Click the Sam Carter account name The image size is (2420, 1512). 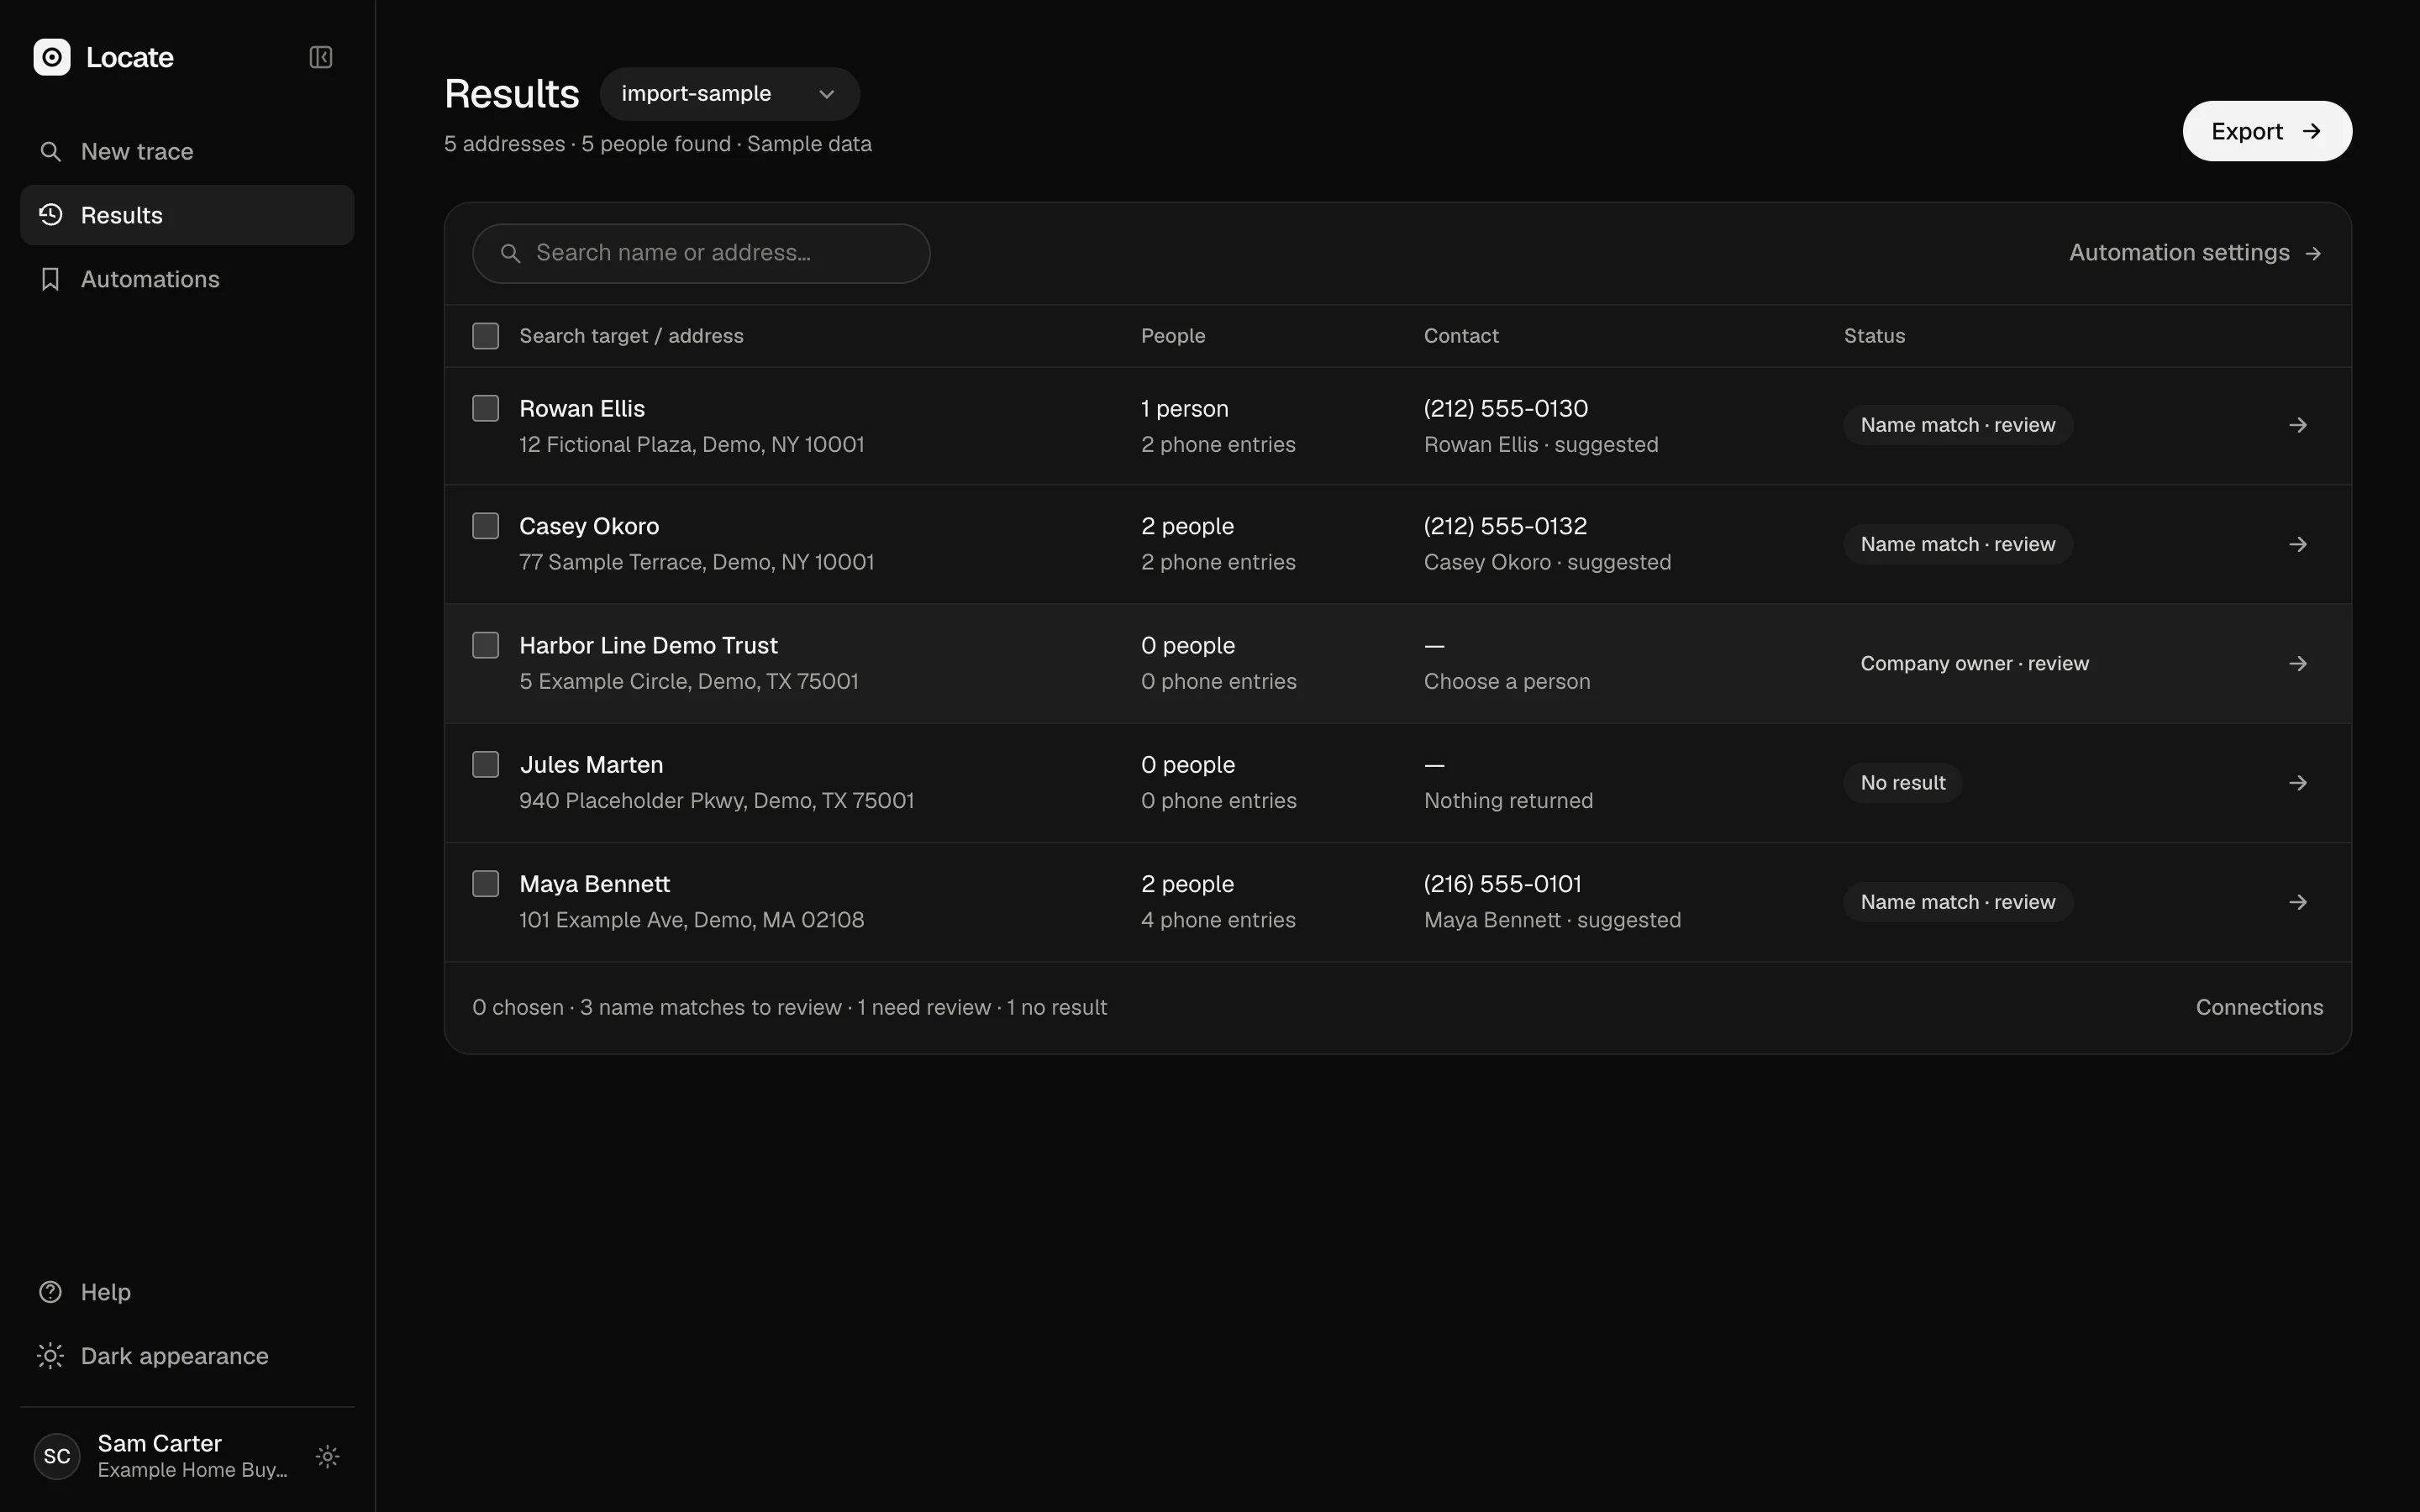click(160, 1443)
